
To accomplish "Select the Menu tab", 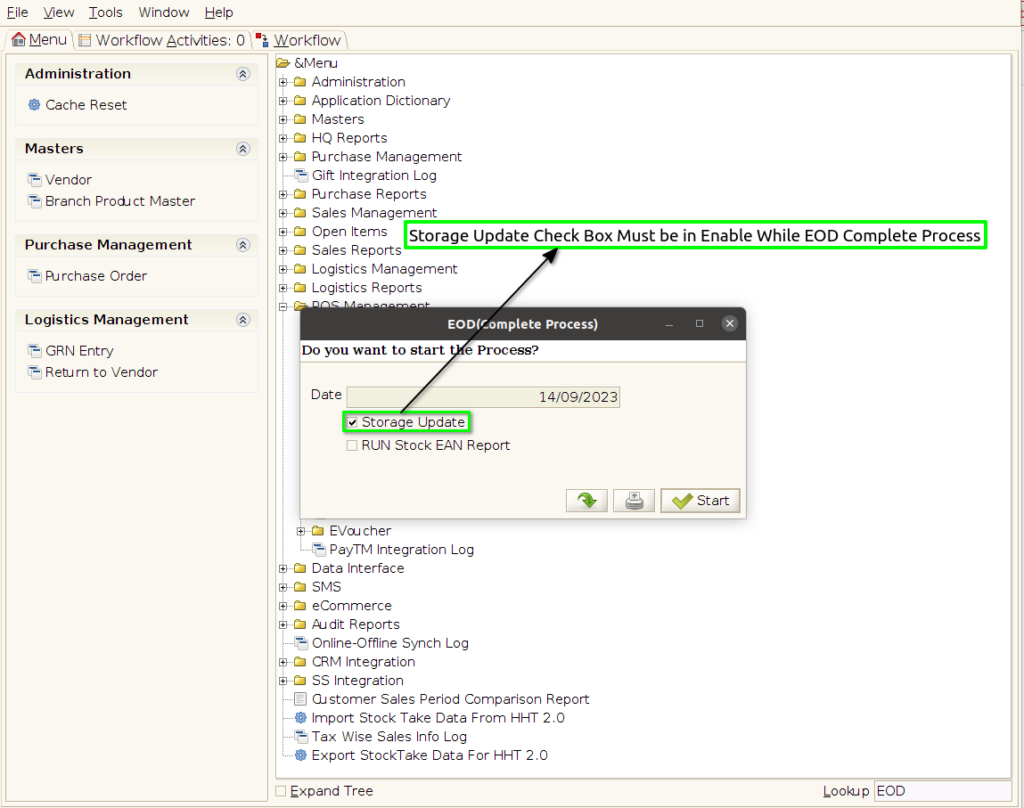I will point(39,40).
